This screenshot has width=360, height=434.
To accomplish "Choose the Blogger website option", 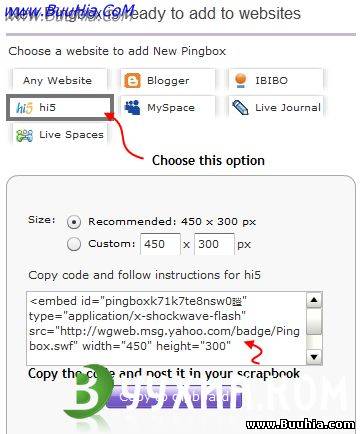I will 168,80.
